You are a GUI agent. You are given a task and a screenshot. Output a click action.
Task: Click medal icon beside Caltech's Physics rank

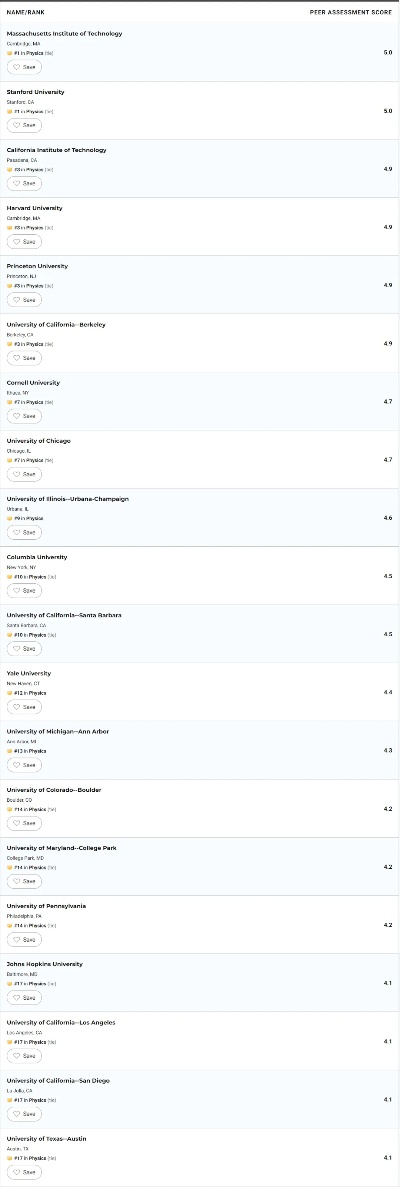pos(10,170)
